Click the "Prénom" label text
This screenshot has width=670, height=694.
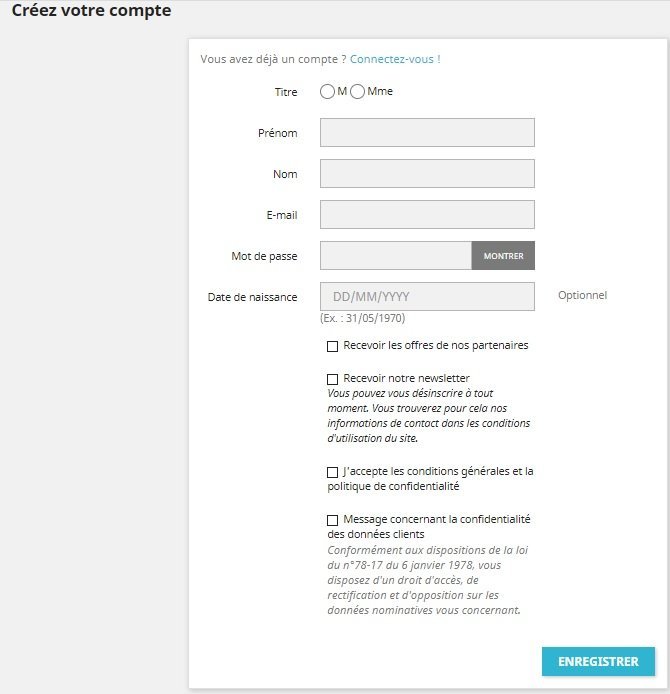tap(277, 133)
